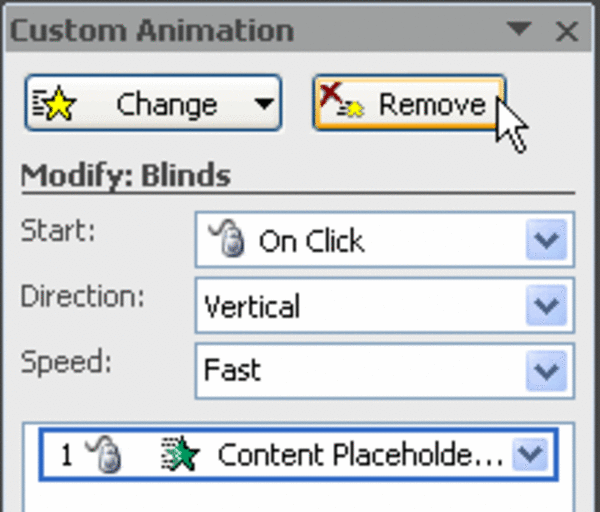This screenshot has width=600, height=512.
Task: Open the Custom Animation pane options arrow
Action: tap(521, 31)
